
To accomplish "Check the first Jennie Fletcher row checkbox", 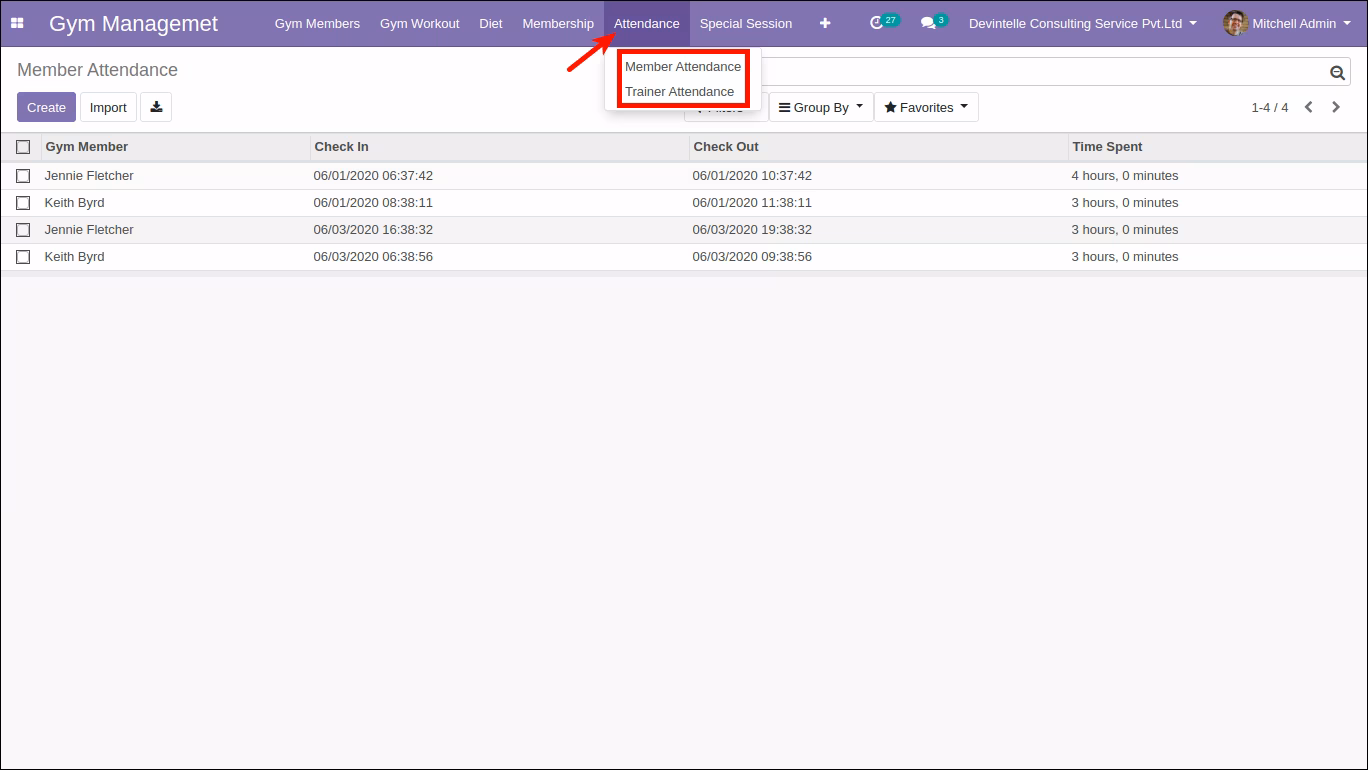I will (23, 176).
